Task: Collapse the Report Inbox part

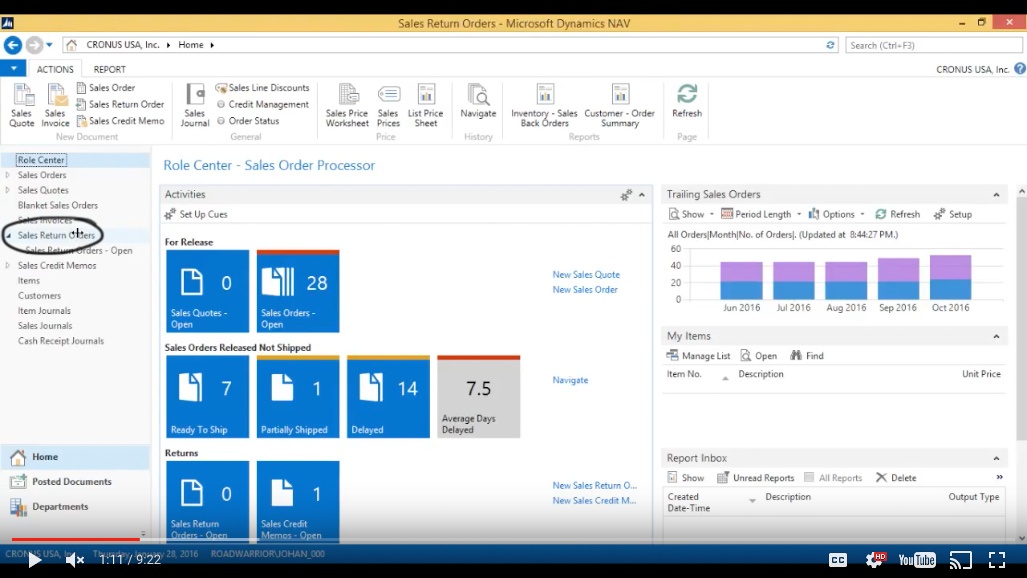Action: (996, 458)
